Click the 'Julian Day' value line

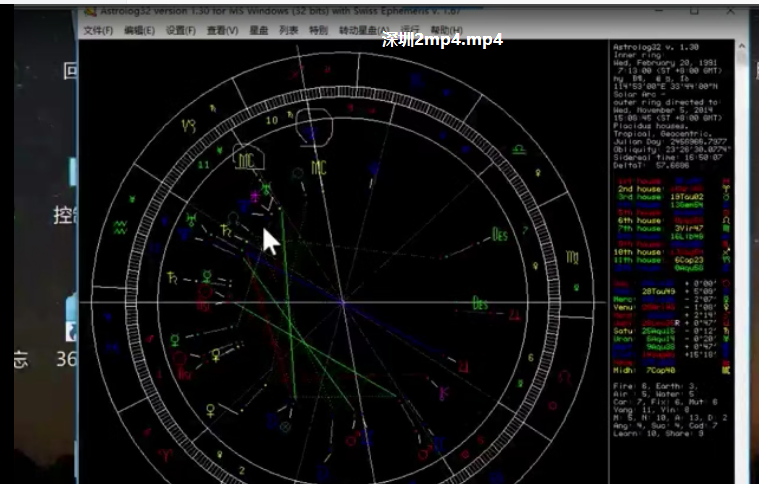tap(670, 142)
